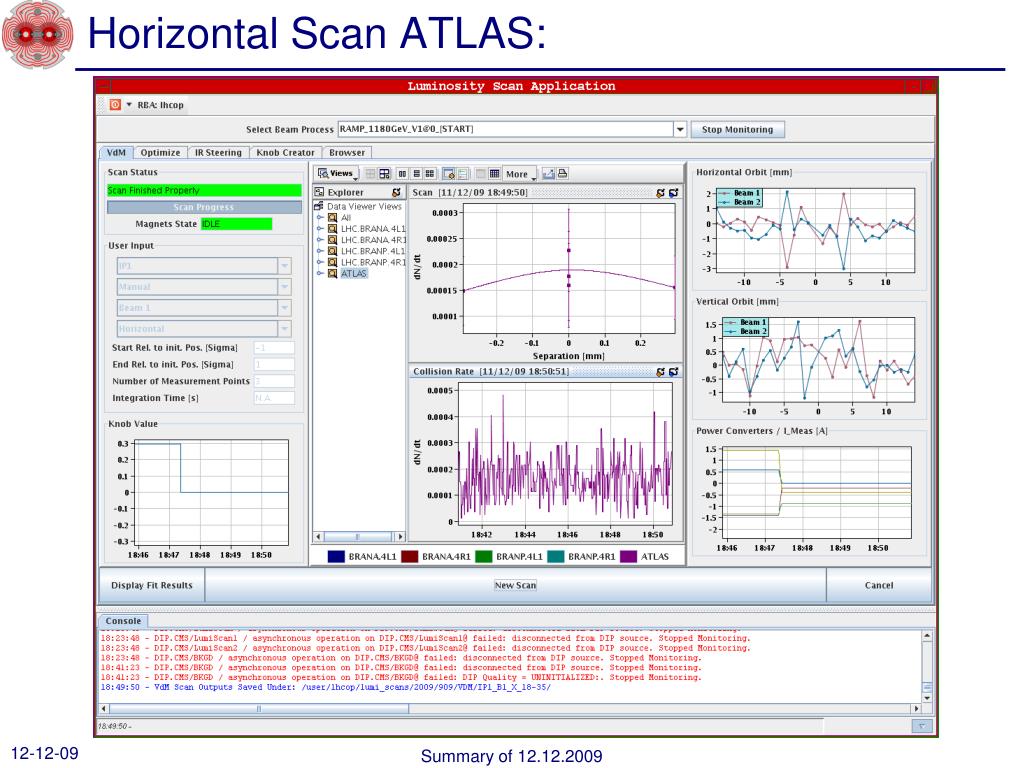Viewport: 1024px width, 768px height.
Task: Click the greyed-out blank square toolbar icon
Action: 481,174
